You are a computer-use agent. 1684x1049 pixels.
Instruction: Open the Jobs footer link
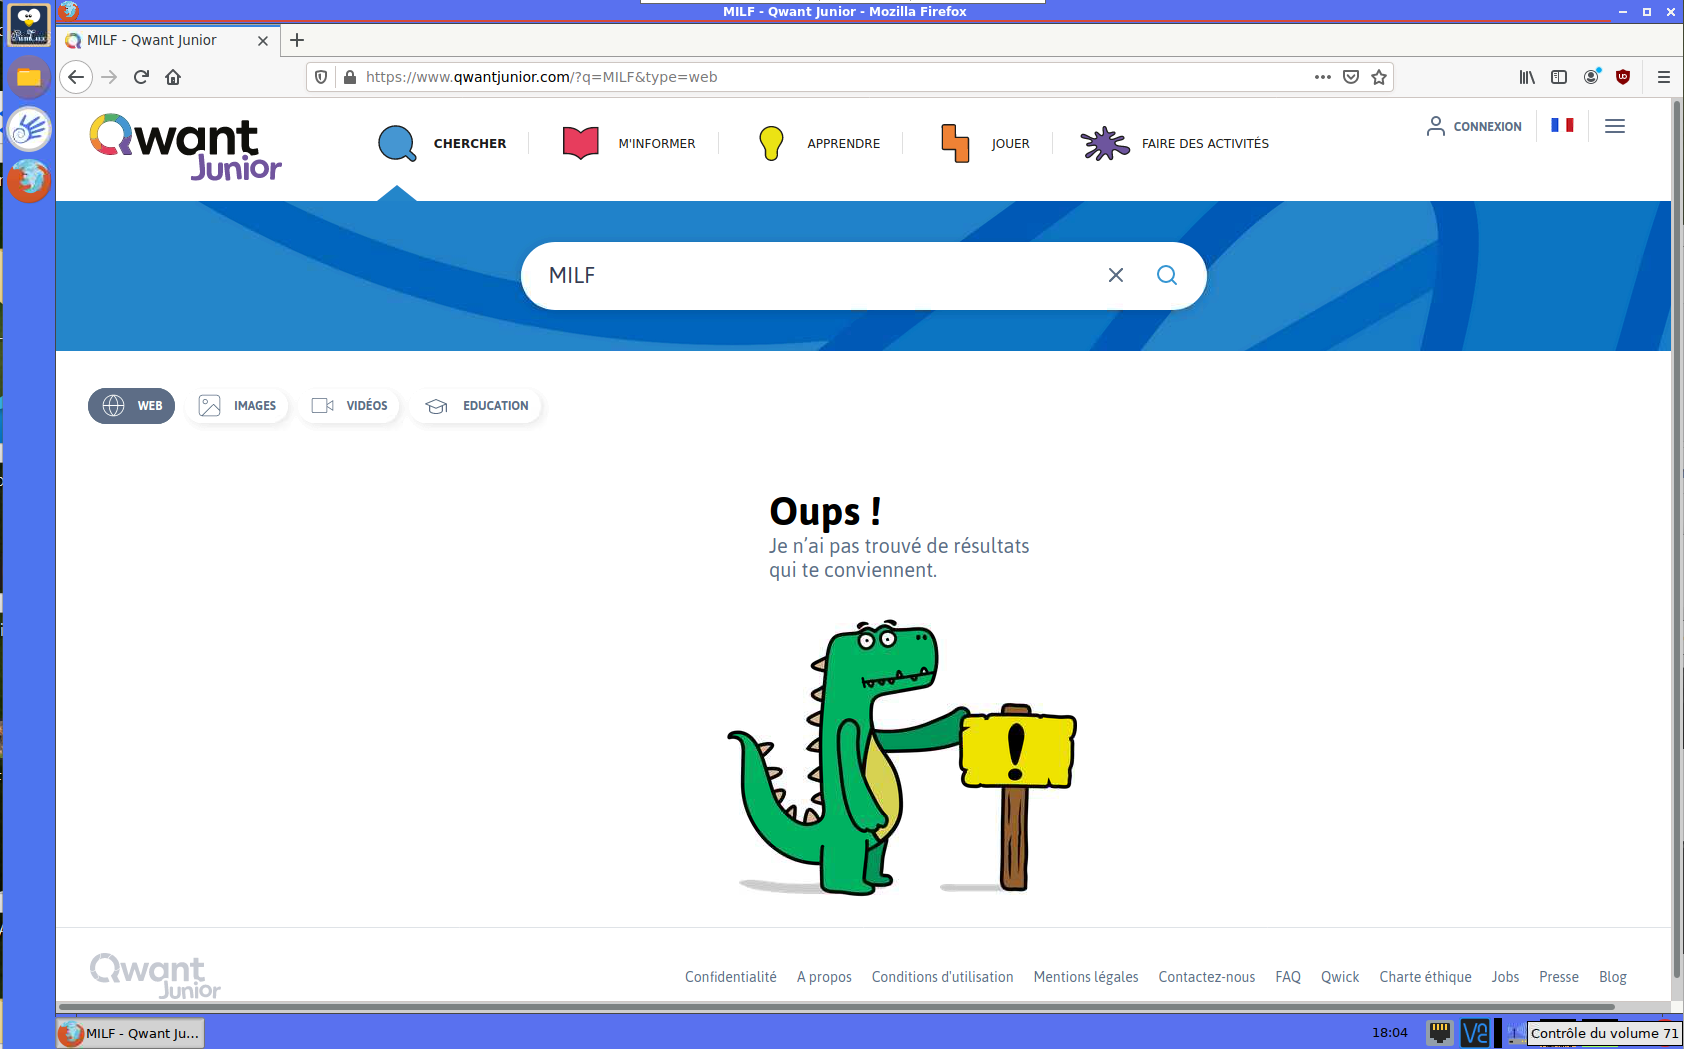tap(1505, 977)
